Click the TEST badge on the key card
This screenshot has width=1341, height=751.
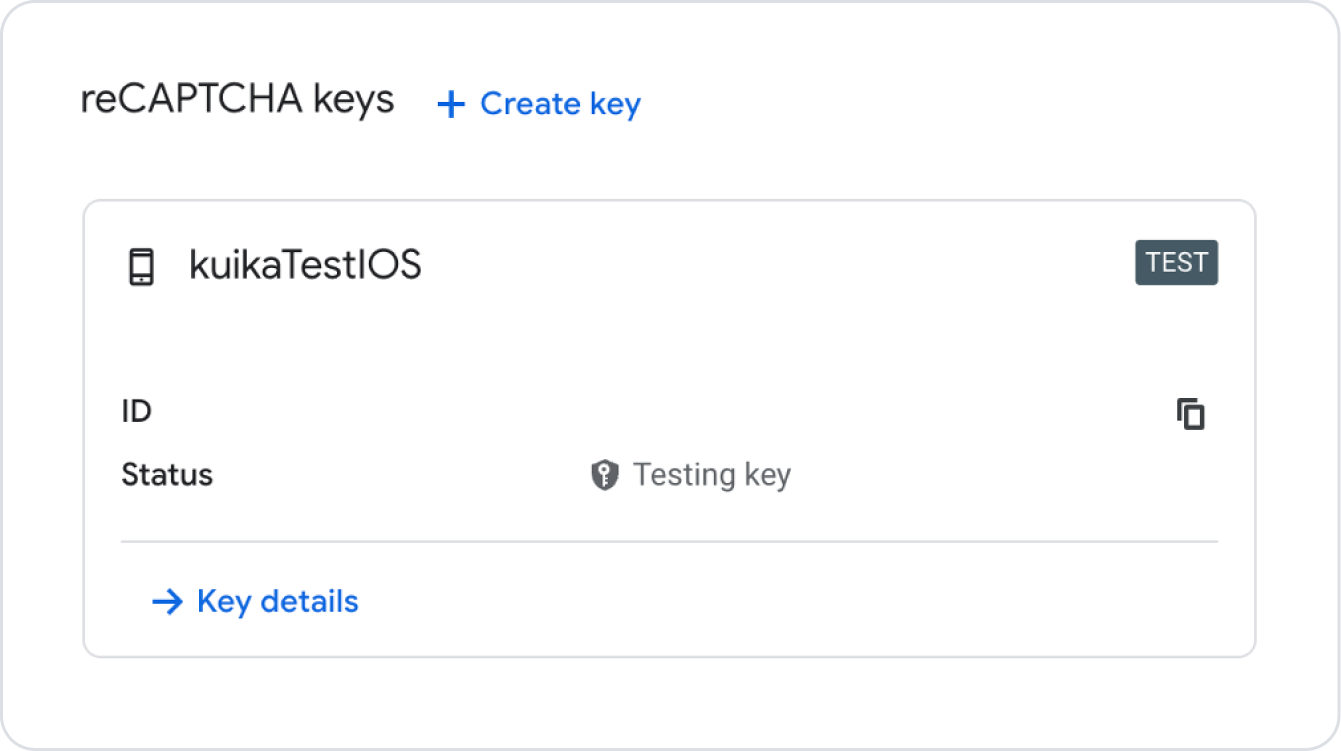click(1176, 263)
